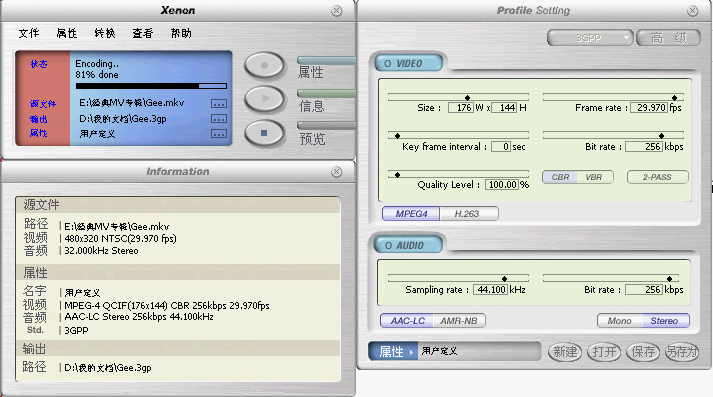
Task: Toggle the 2-PASS encoding option
Action: point(657,177)
